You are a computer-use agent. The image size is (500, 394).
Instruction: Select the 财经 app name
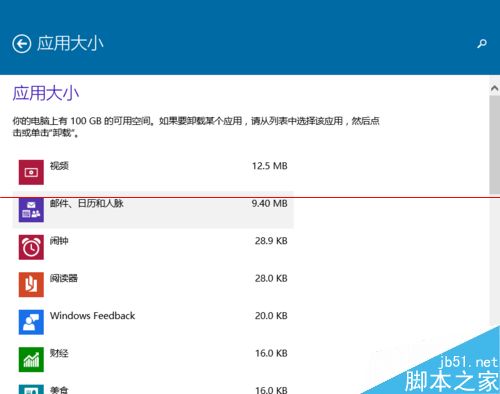59,353
